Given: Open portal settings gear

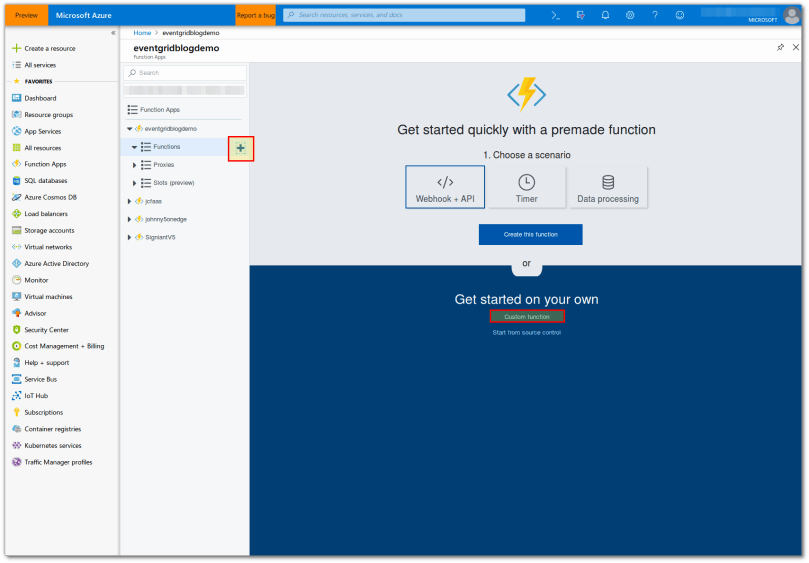Looking at the screenshot, I should click(630, 15).
